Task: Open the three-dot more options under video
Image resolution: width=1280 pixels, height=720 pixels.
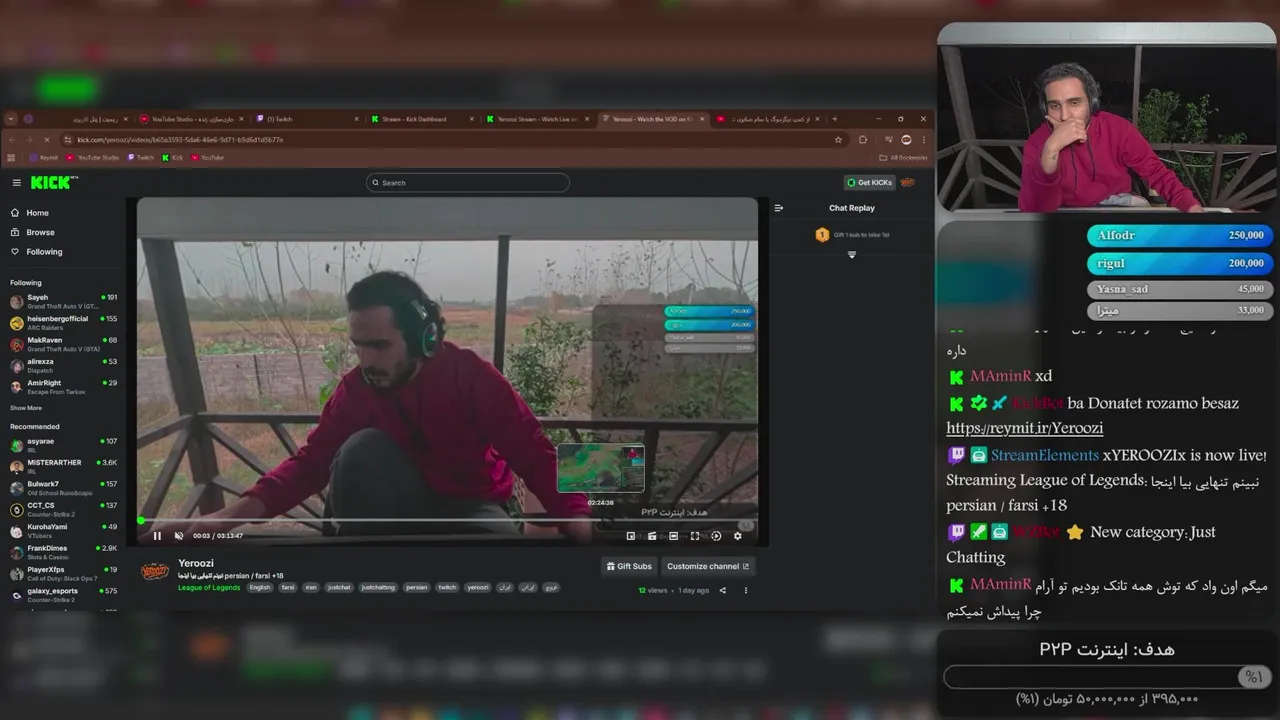Action: [746, 590]
